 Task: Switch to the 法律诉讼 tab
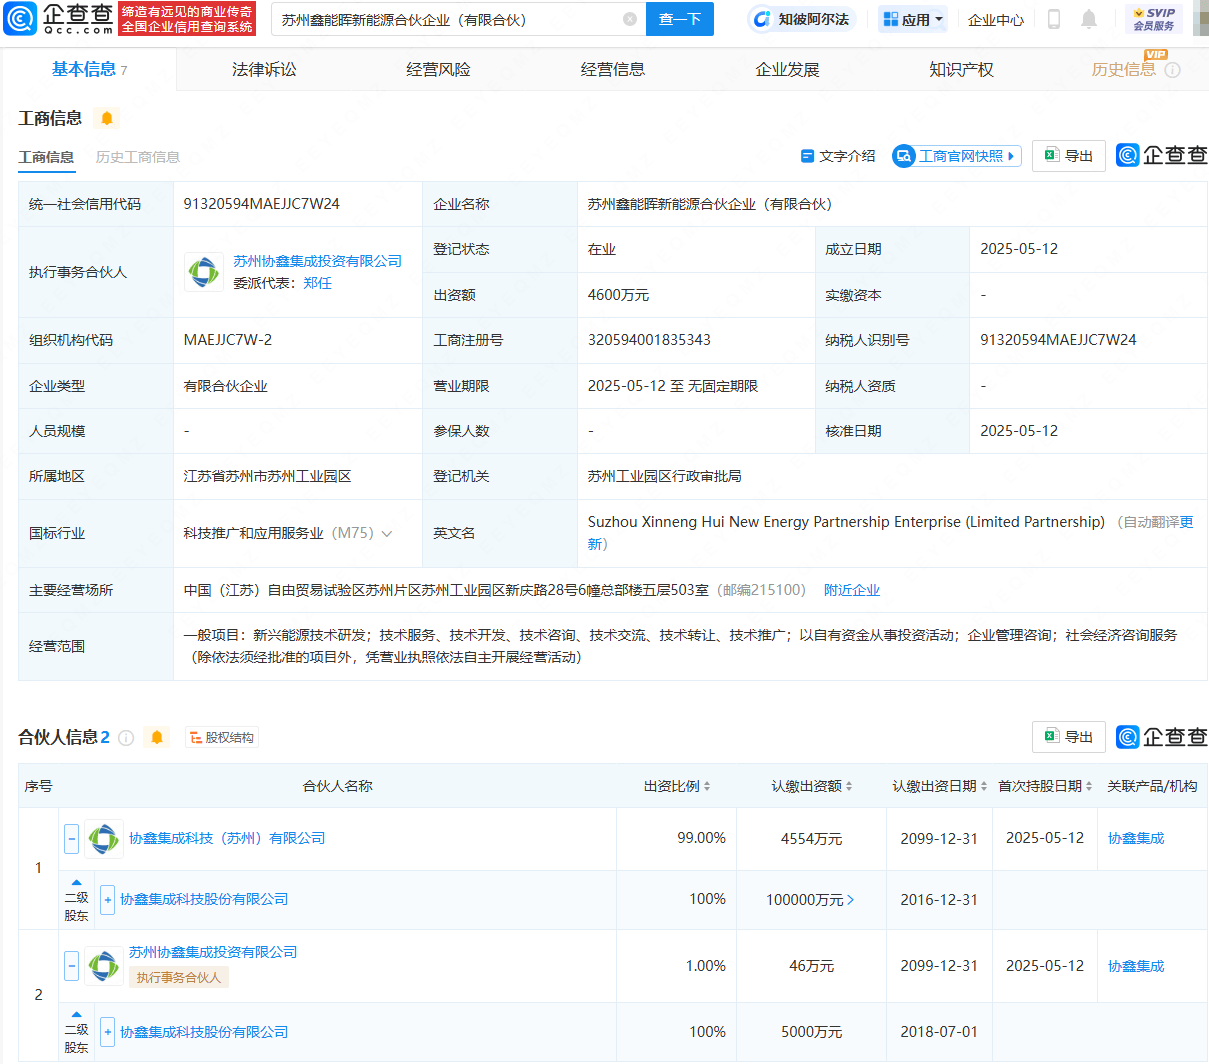pyautogui.click(x=263, y=69)
